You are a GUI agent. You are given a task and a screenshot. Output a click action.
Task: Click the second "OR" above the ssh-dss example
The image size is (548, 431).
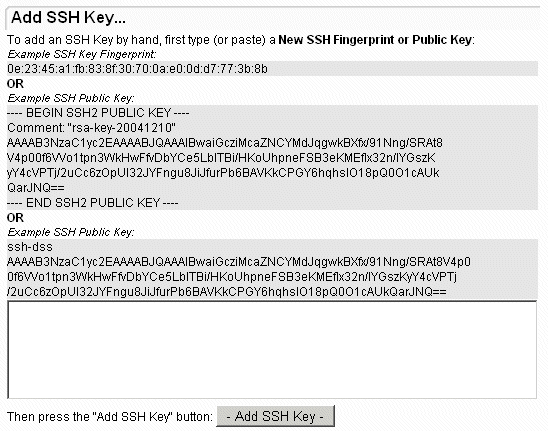(x=15, y=218)
